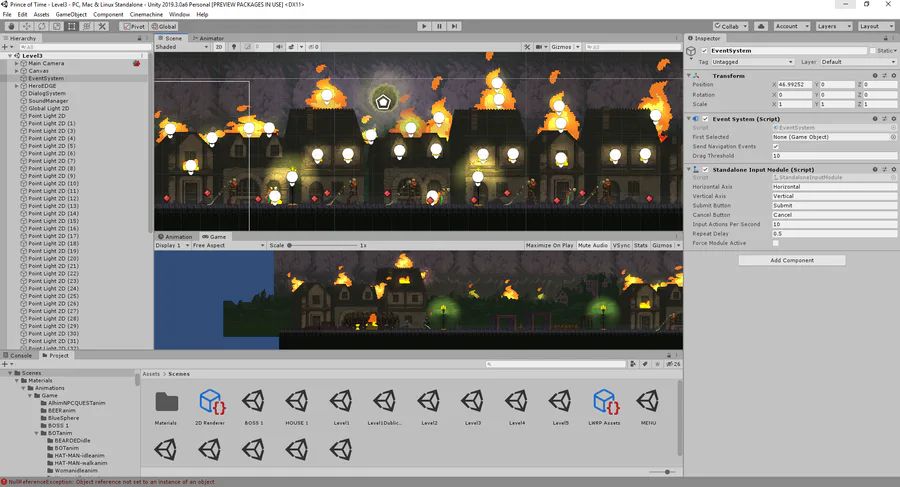Open the Layers dropdown
The width and height of the screenshot is (900, 487).
[833, 26]
